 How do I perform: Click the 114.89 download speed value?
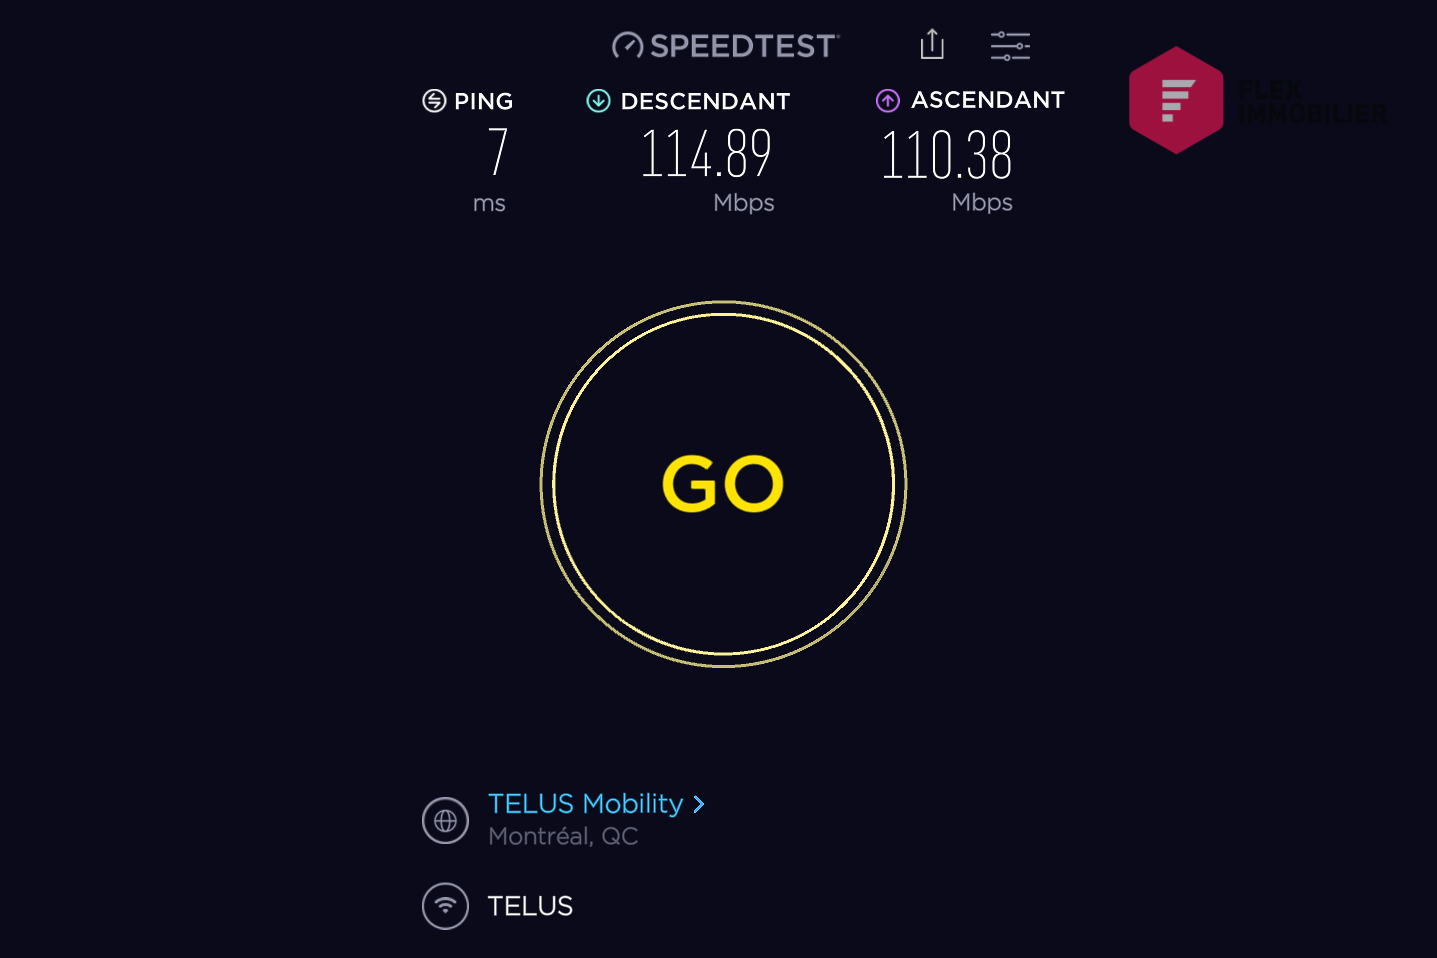pos(706,154)
